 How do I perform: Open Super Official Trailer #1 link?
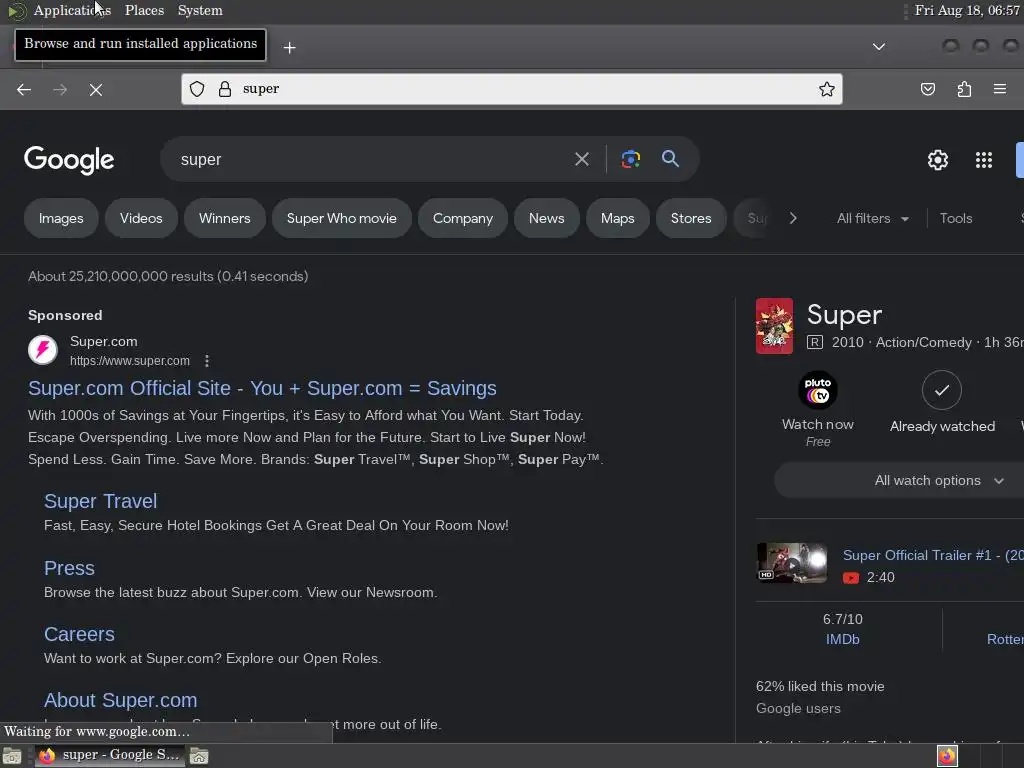point(933,555)
